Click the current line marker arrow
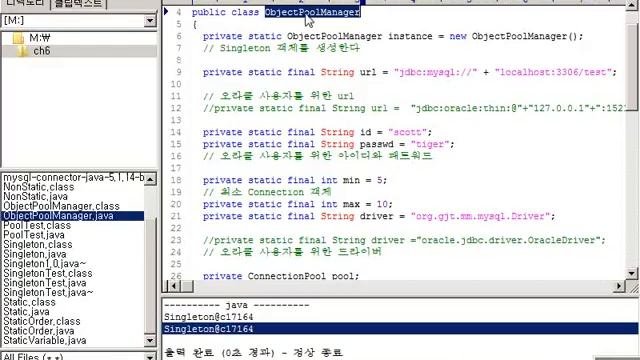Viewport: 640px width, 360px height. (x=166, y=11)
